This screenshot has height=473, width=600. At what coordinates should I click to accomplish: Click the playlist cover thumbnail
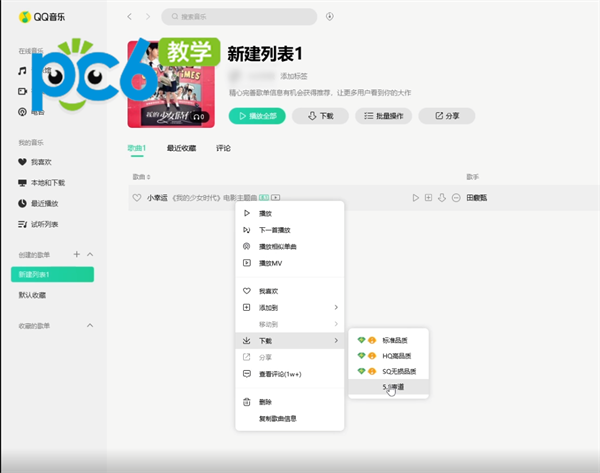click(x=171, y=84)
